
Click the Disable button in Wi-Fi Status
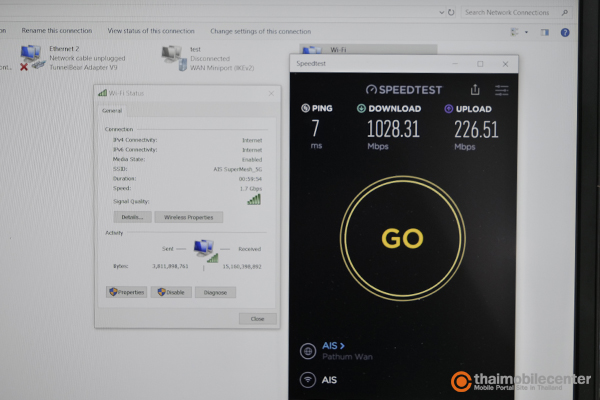[x=171, y=292]
